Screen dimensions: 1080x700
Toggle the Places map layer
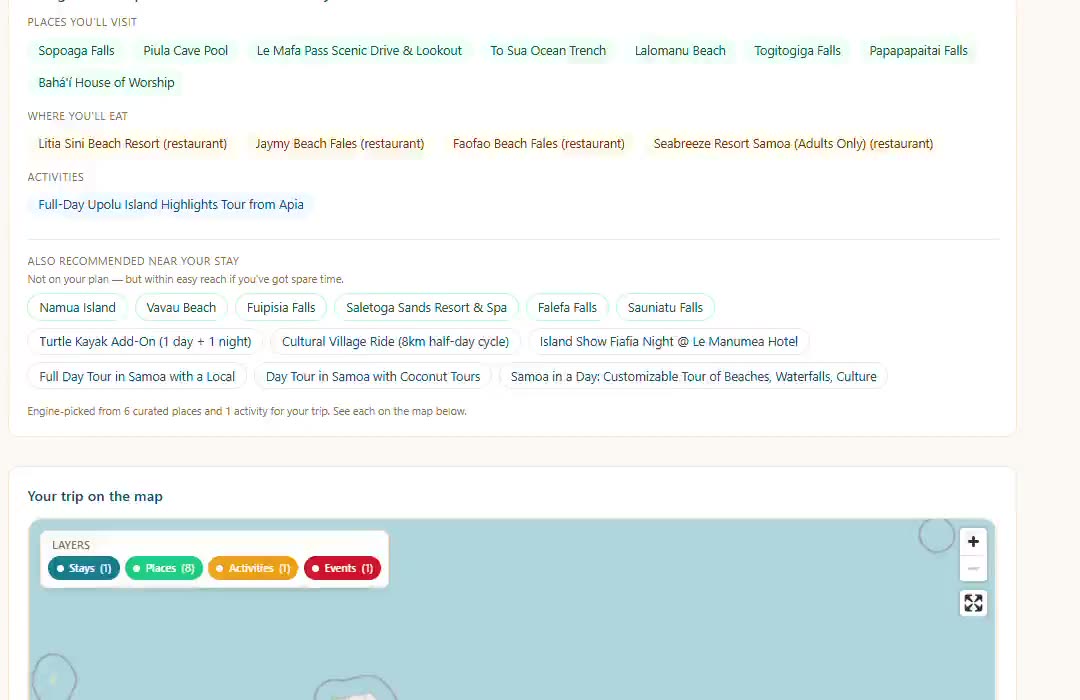tap(164, 568)
